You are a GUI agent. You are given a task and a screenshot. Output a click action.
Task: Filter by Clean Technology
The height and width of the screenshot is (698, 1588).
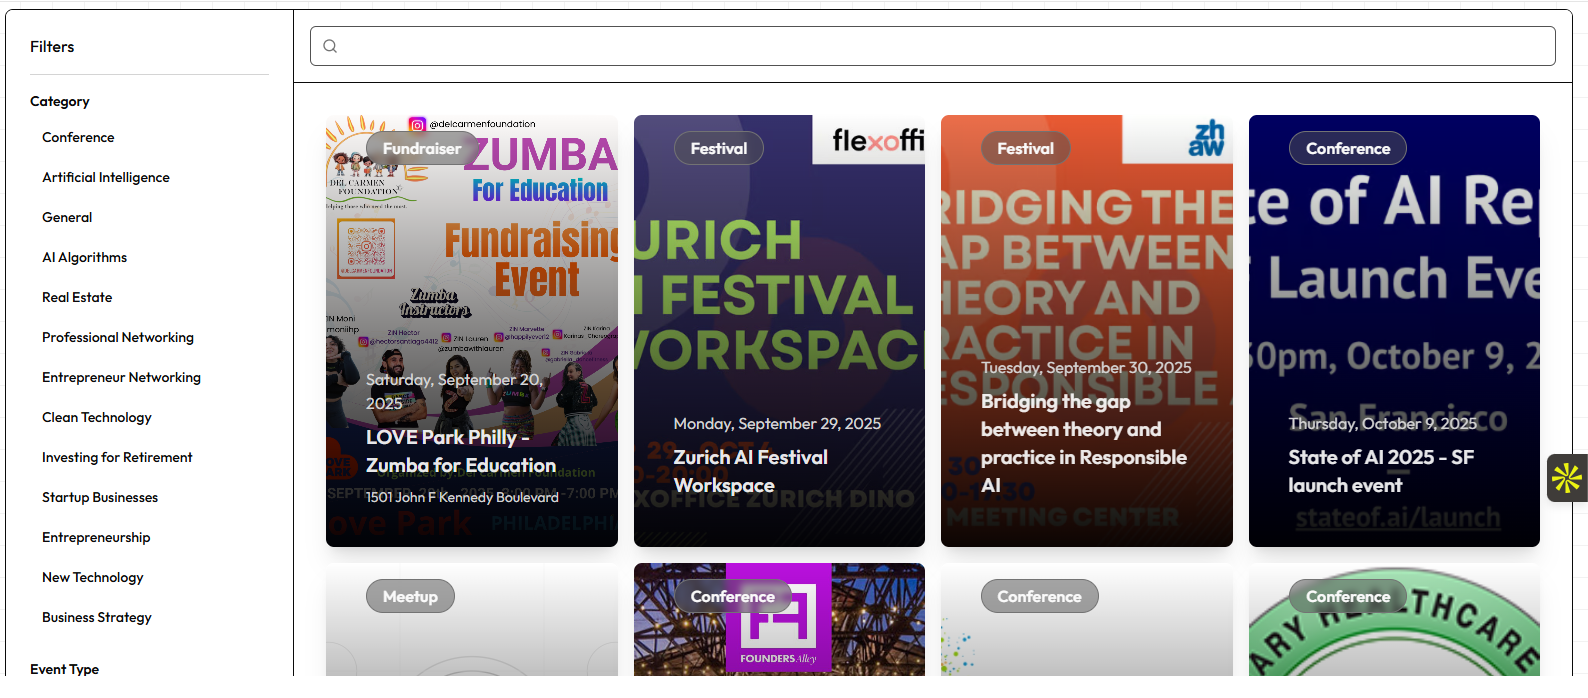click(x=97, y=418)
